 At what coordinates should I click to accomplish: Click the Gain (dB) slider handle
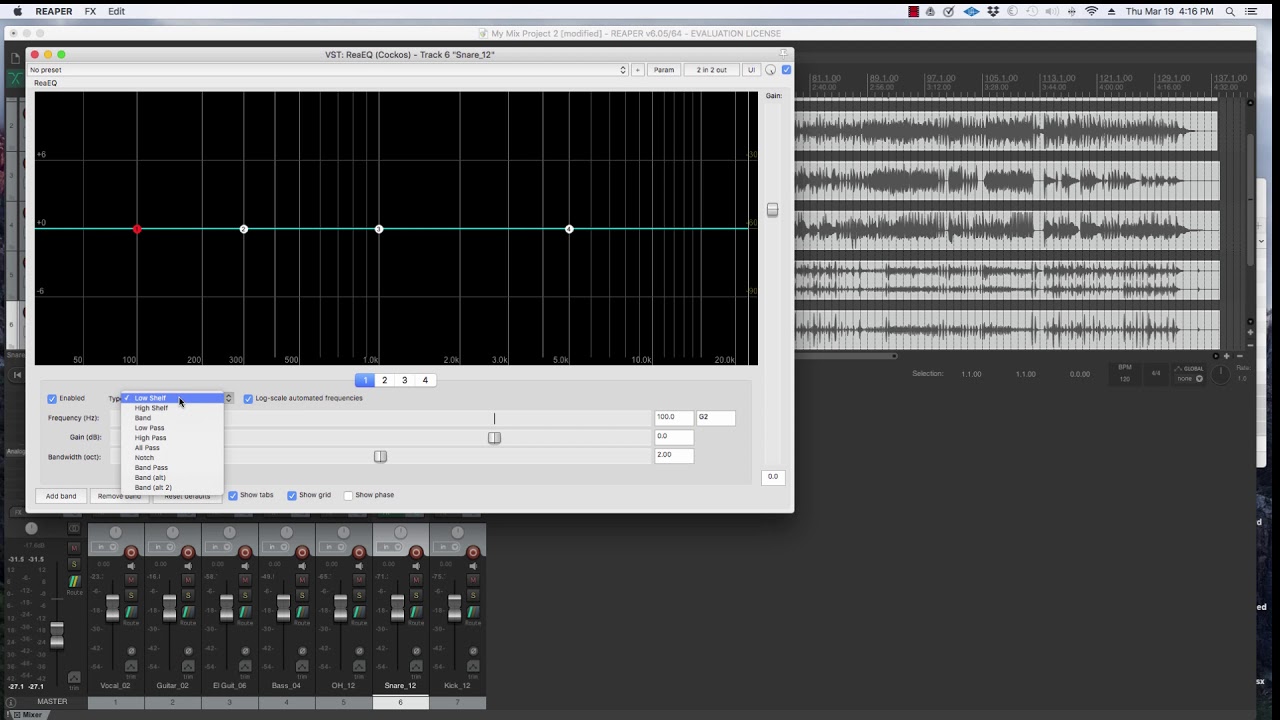[x=494, y=437]
